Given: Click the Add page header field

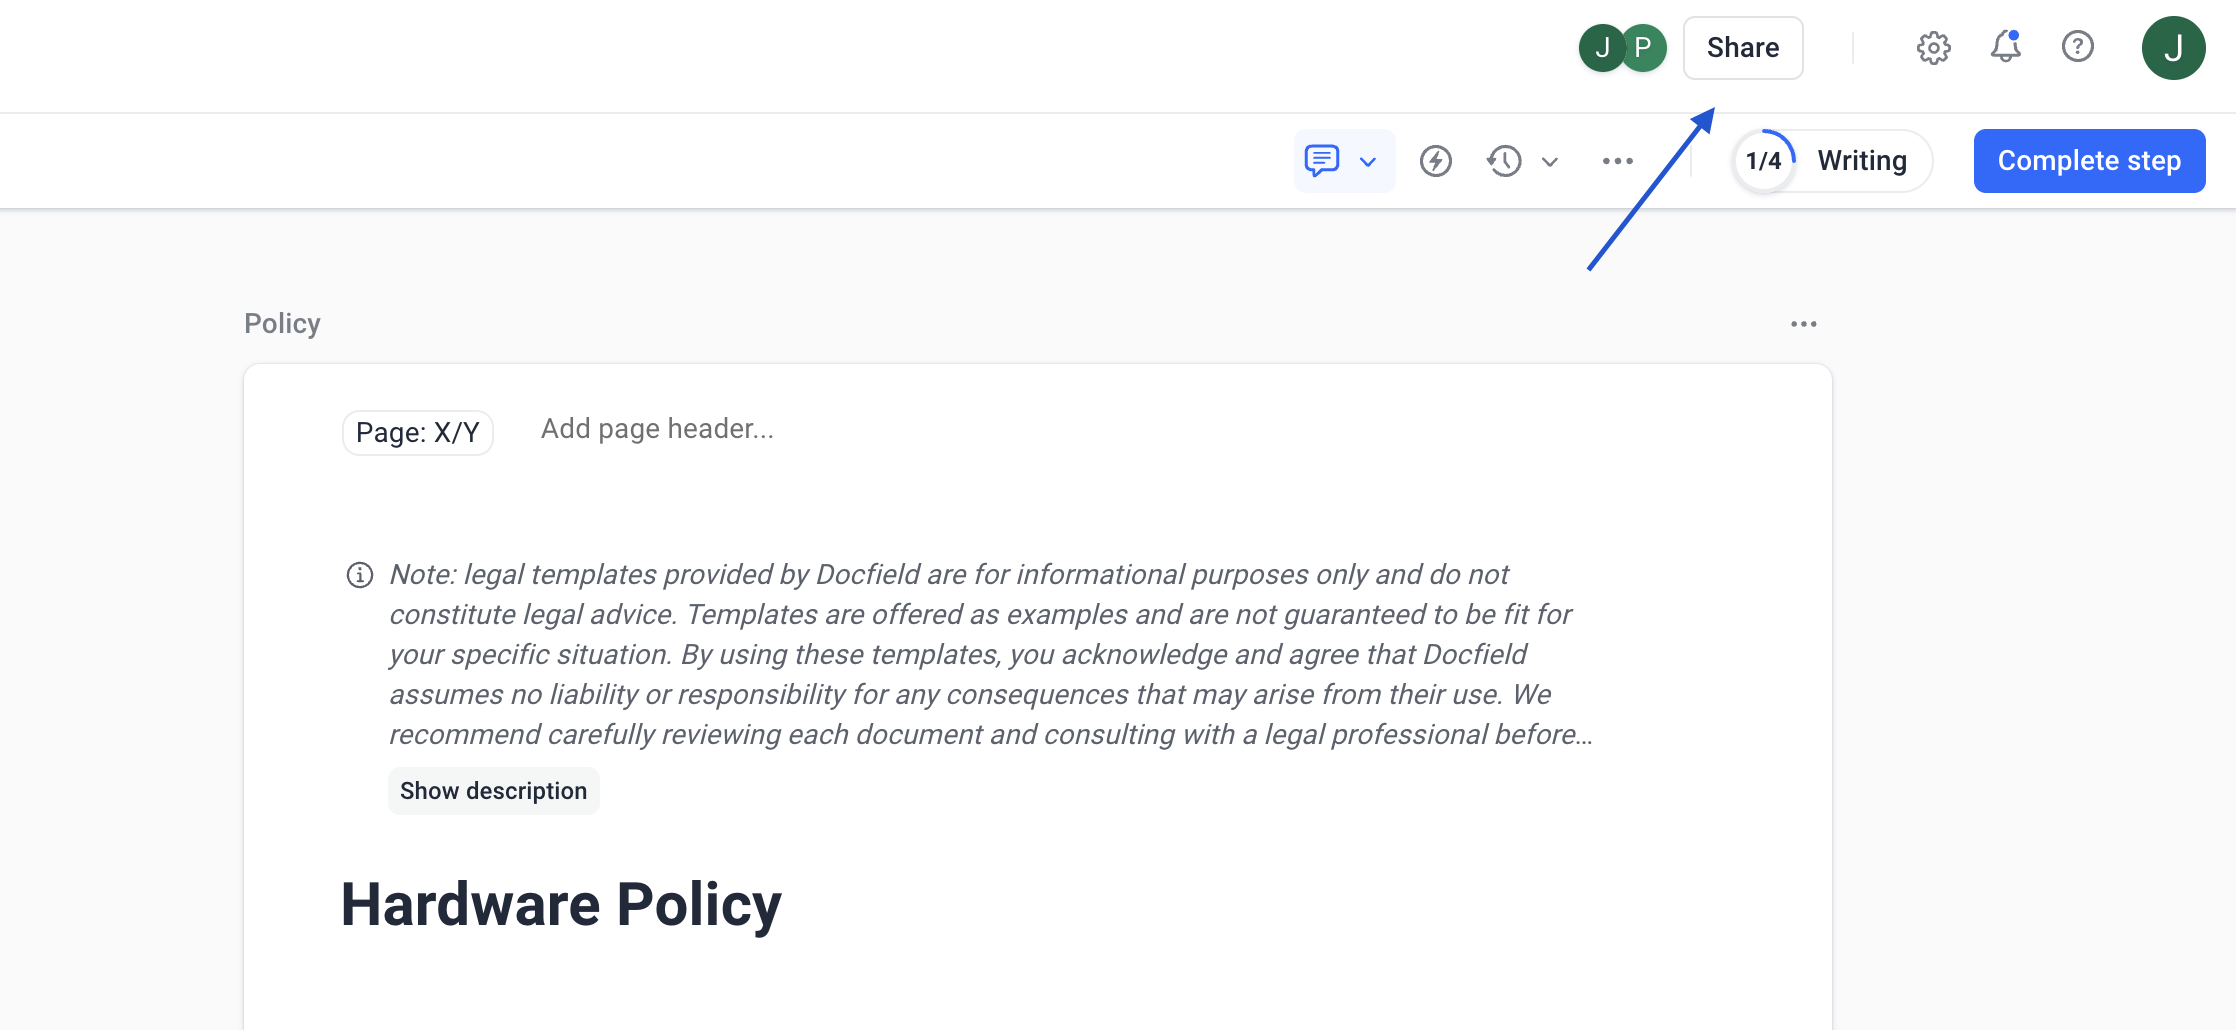Looking at the screenshot, I should pos(657,429).
